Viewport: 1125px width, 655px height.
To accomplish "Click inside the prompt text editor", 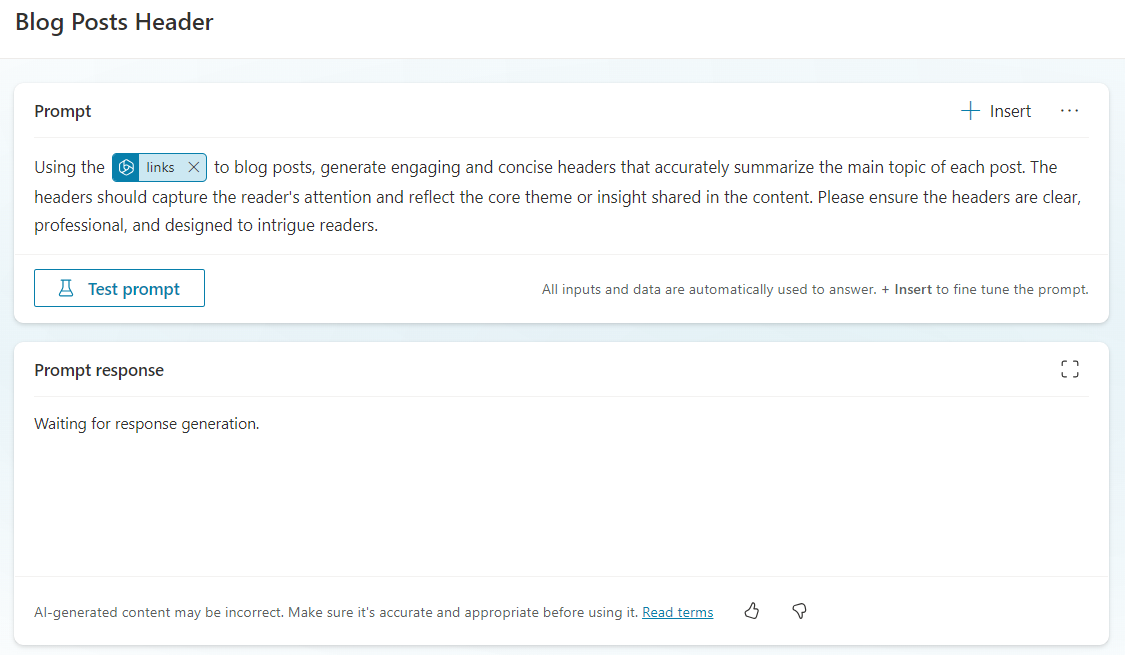I will (x=560, y=197).
